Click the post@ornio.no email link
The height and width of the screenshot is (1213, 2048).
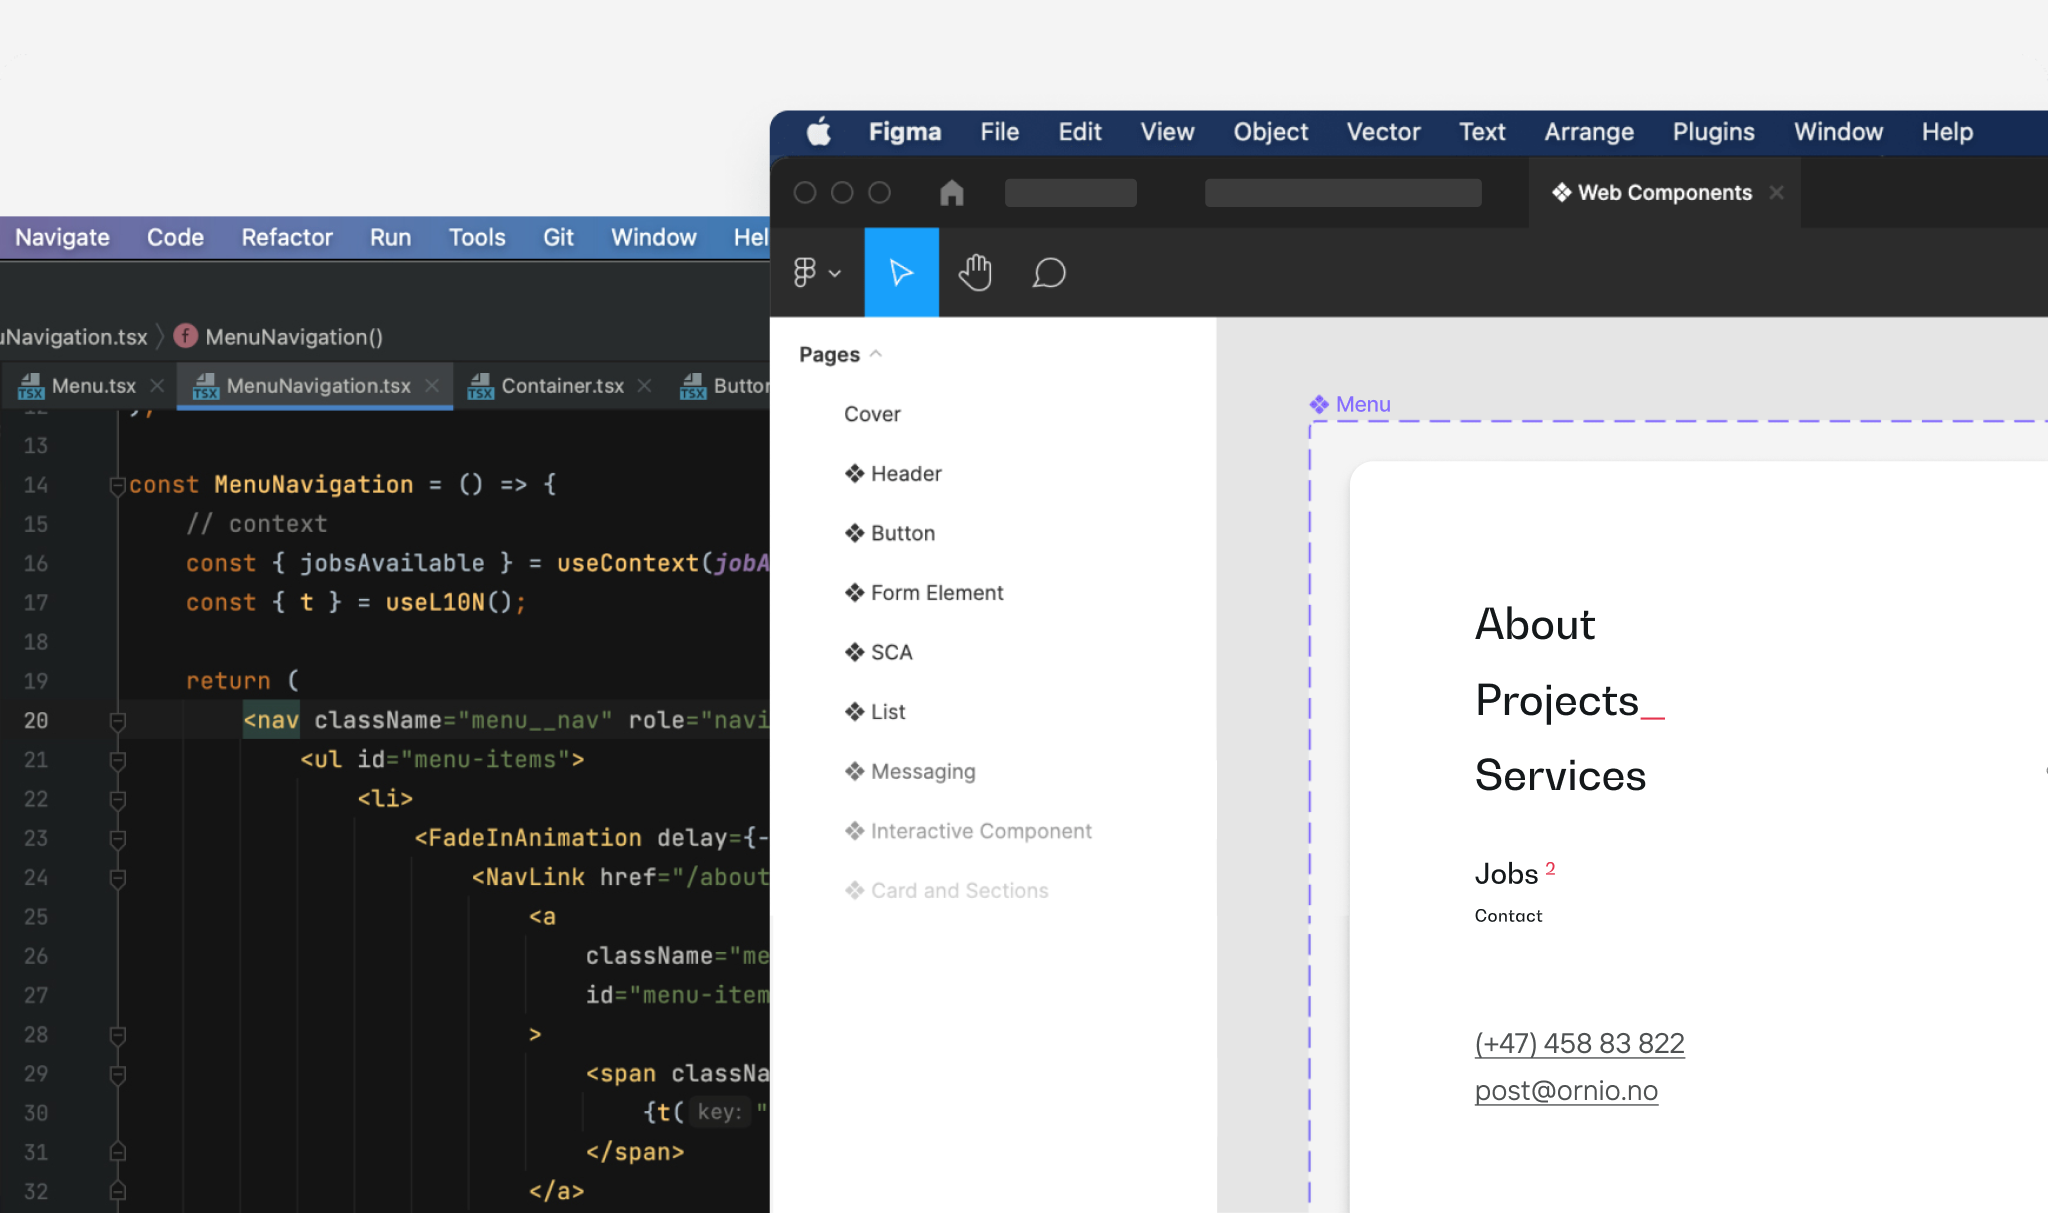[x=1566, y=1090]
